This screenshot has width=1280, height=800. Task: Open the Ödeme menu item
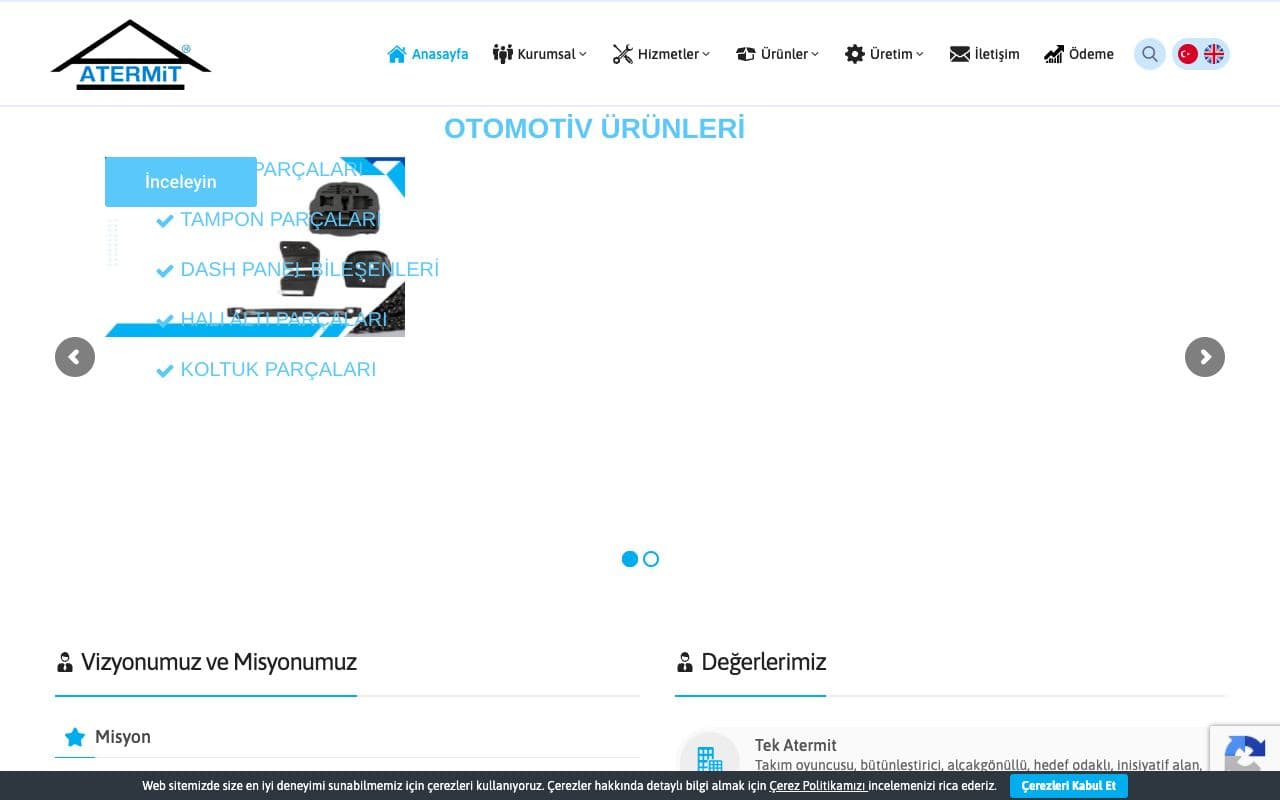[x=1079, y=54]
